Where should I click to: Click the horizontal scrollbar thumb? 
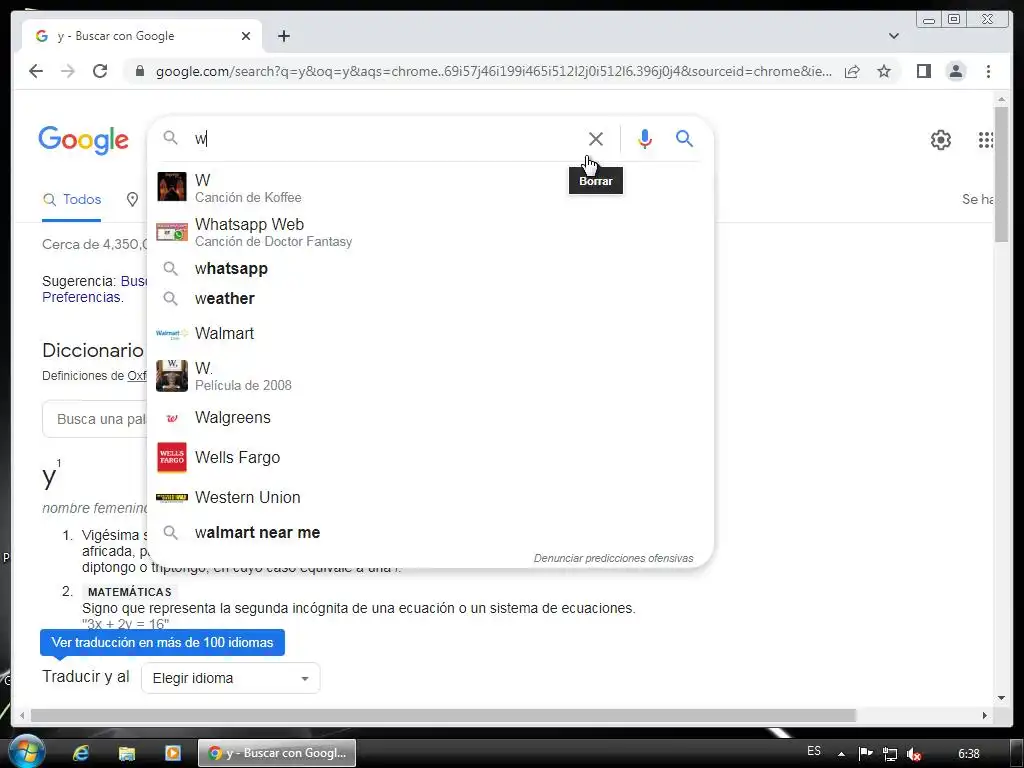[443, 716]
